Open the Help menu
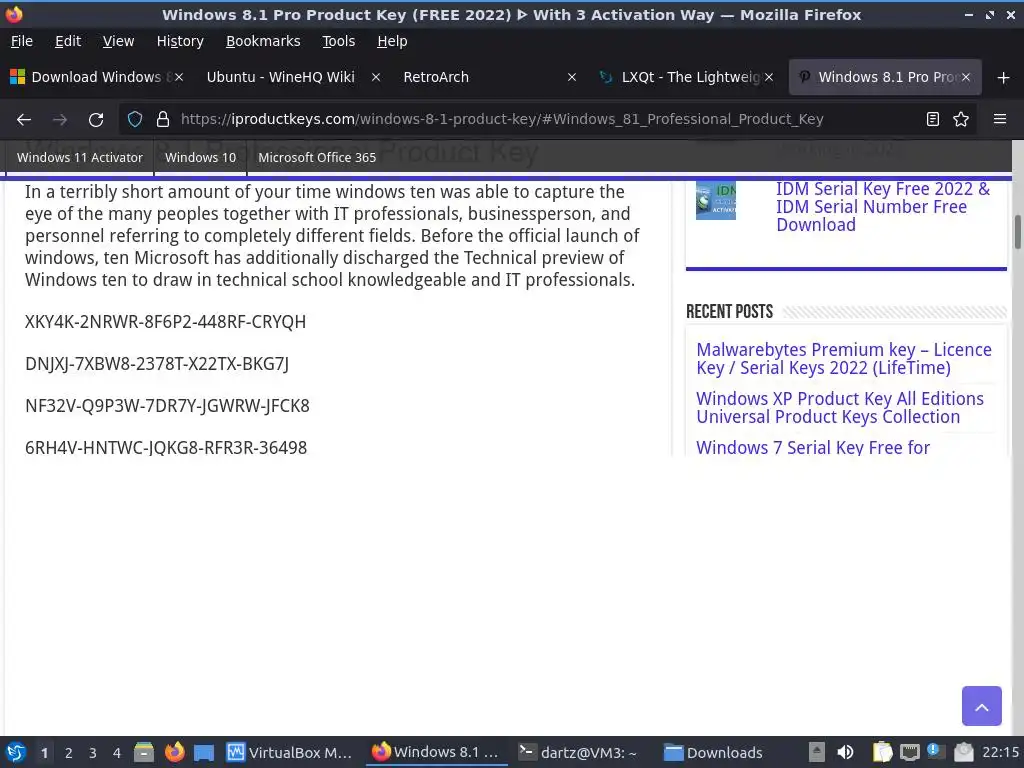1024x768 pixels. click(392, 41)
